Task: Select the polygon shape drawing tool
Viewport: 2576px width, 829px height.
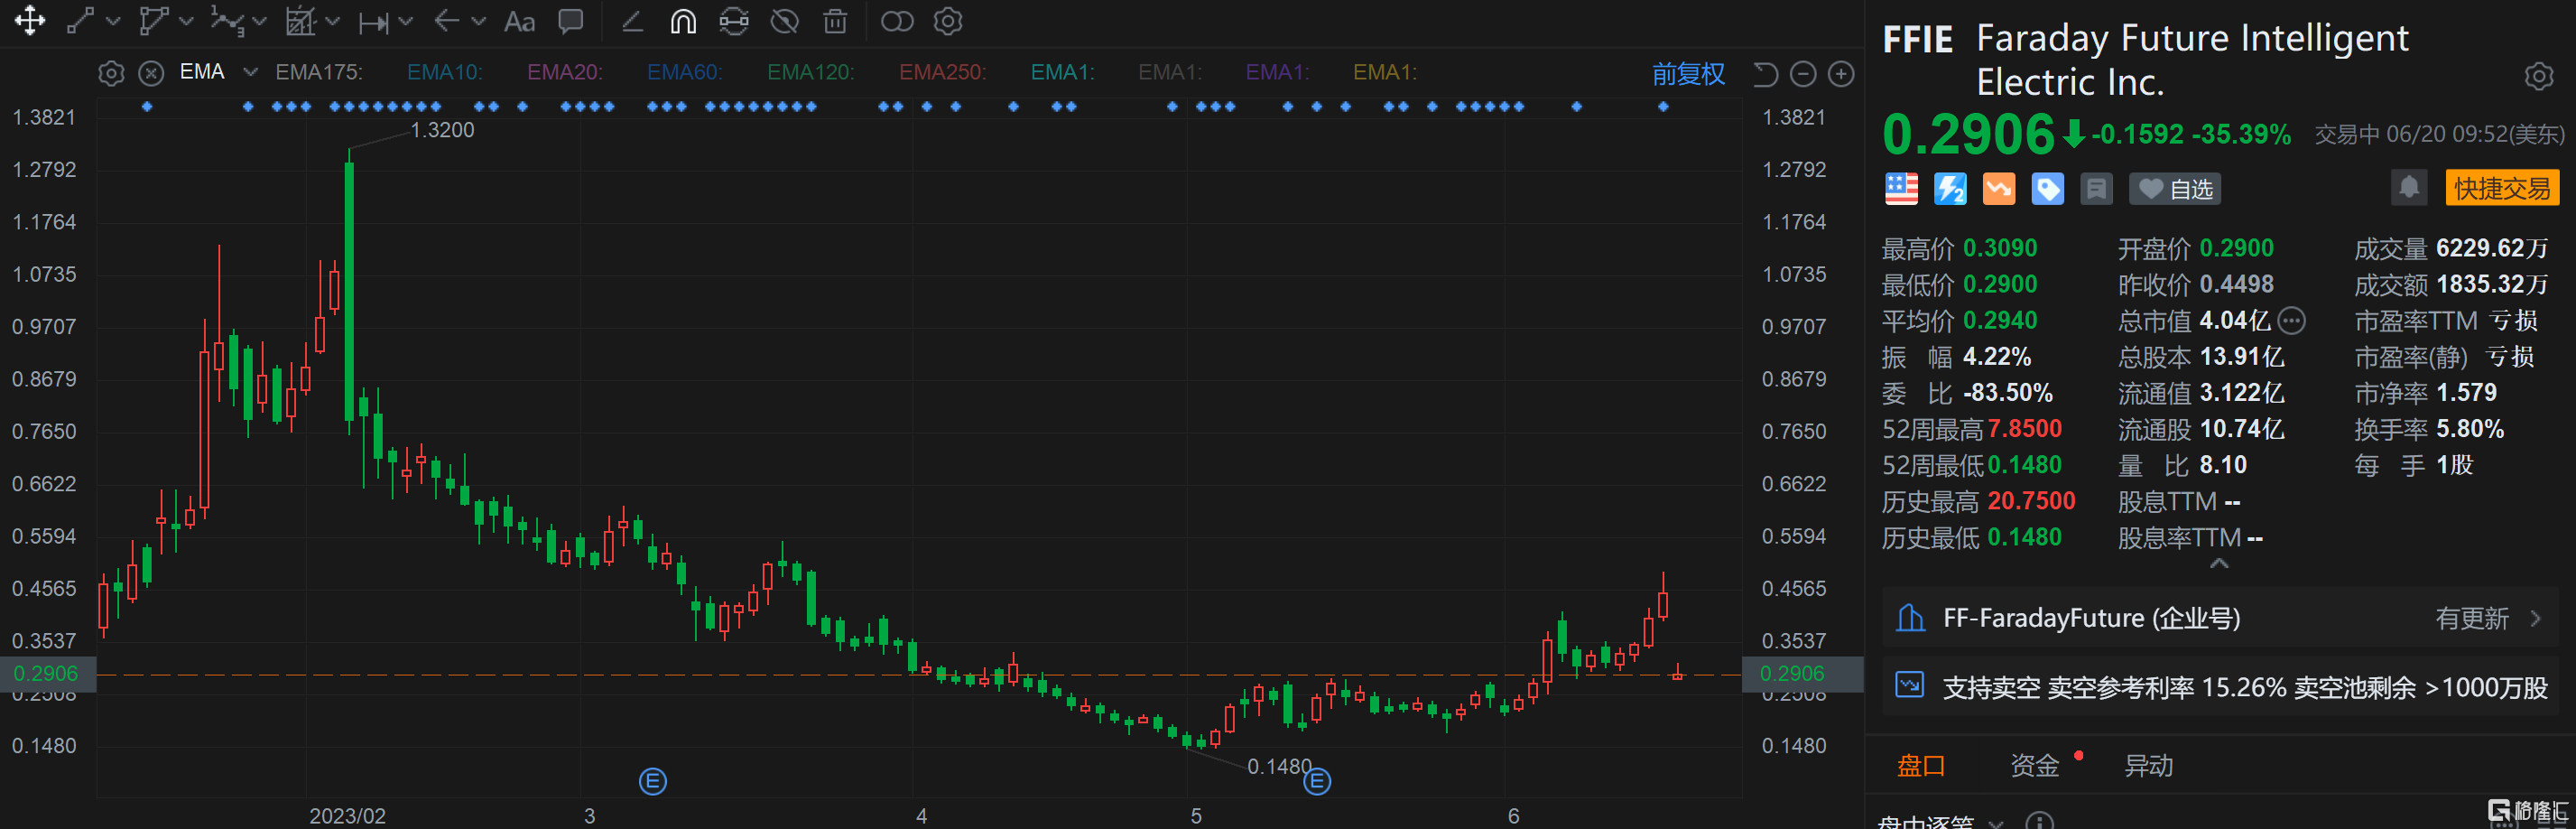Action: 153,21
